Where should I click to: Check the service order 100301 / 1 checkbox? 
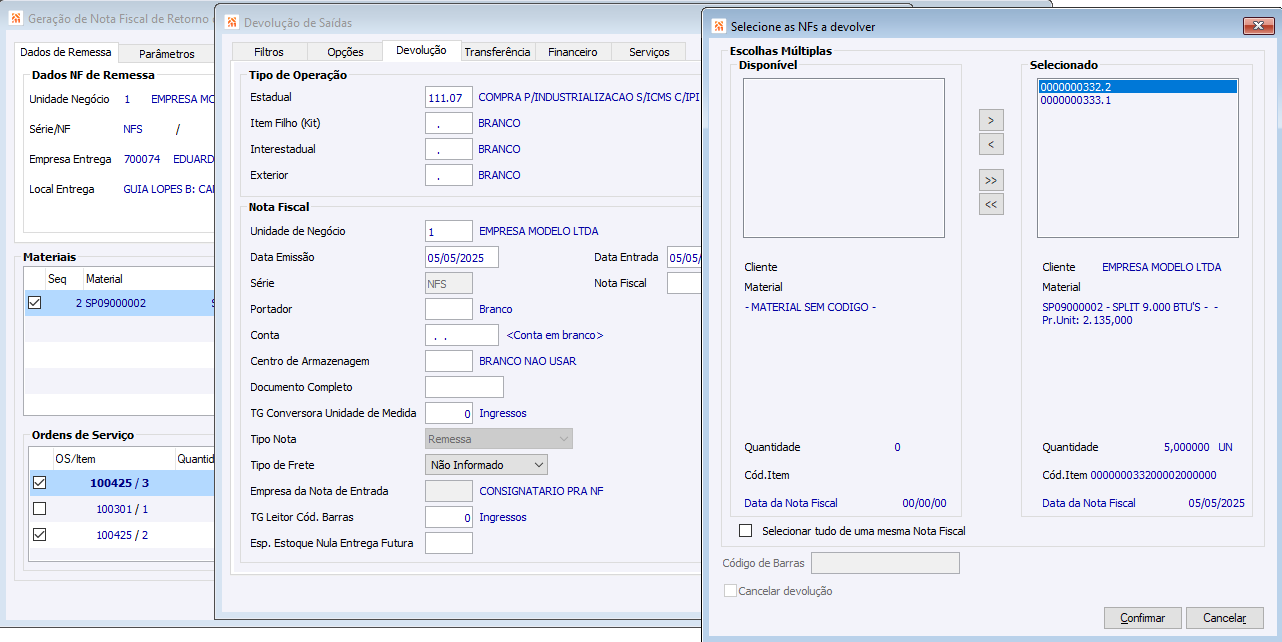(x=39, y=509)
